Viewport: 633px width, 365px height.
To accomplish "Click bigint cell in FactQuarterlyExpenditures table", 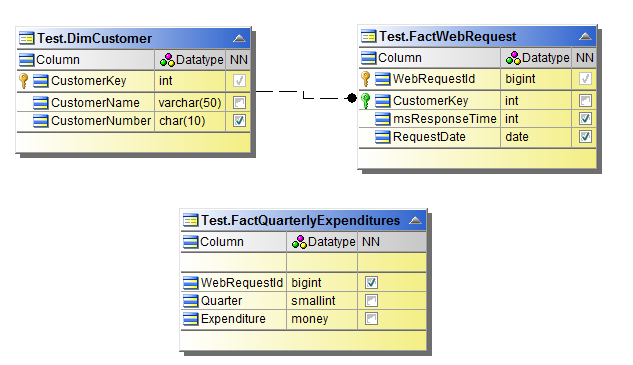I will coord(322,283).
